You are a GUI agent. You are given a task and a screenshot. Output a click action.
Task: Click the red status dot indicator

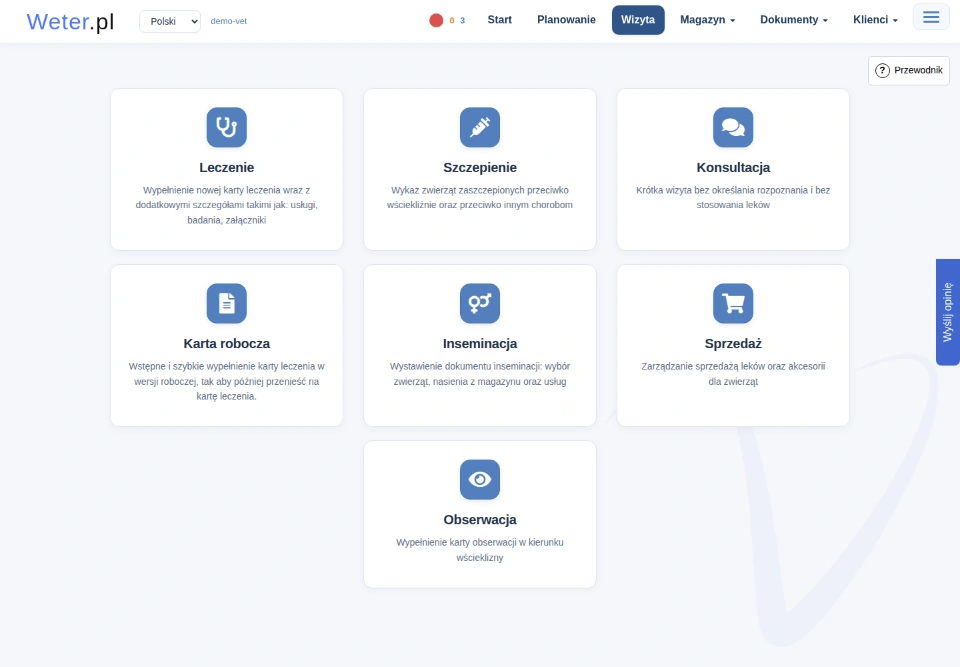[x=436, y=20]
